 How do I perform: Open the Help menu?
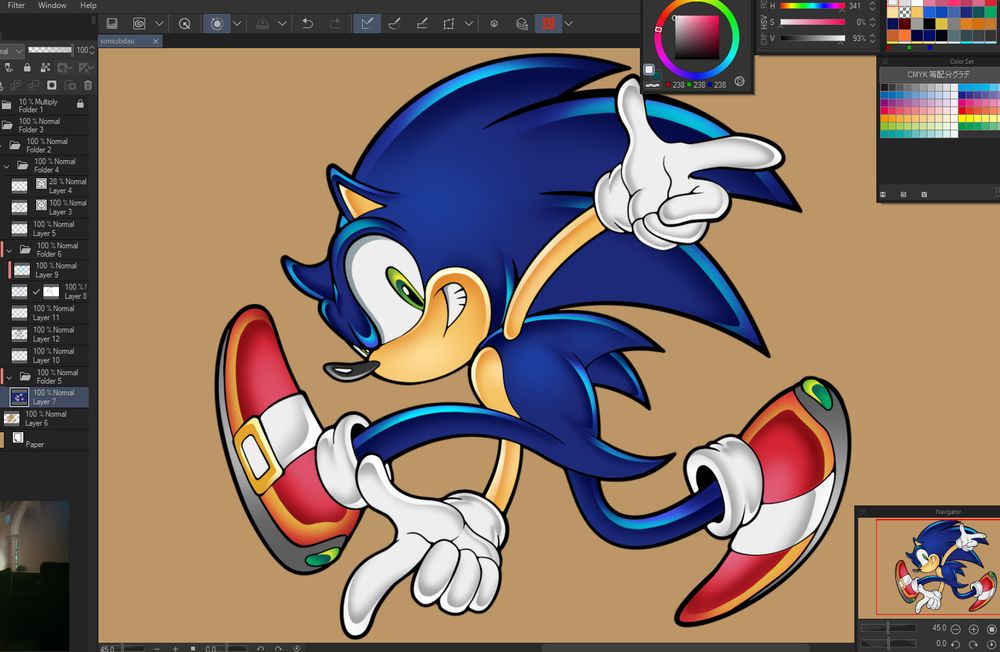click(x=88, y=5)
